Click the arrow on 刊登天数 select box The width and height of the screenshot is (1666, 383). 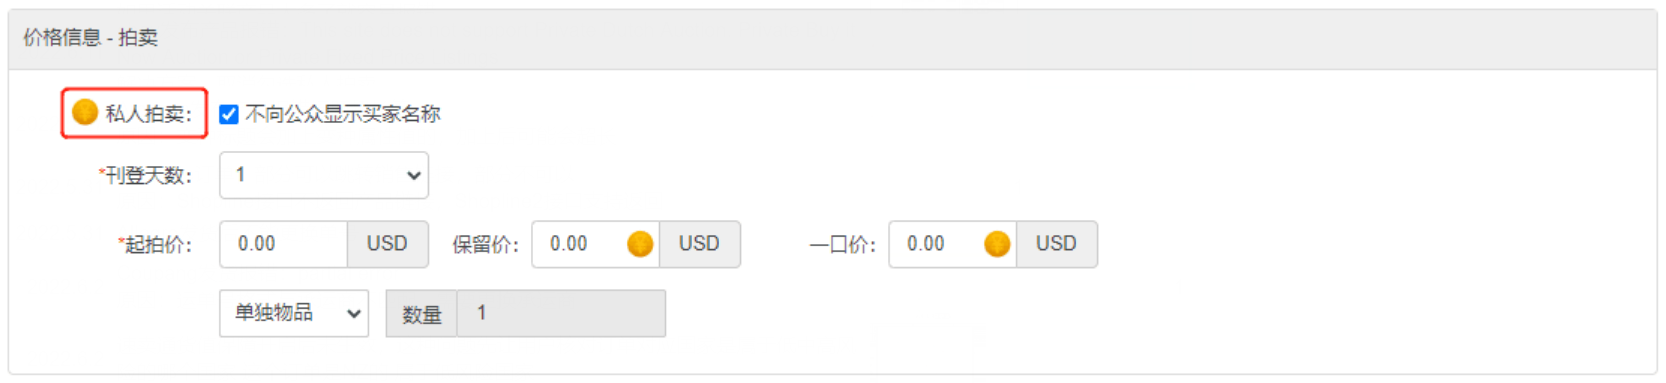(414, 175)
